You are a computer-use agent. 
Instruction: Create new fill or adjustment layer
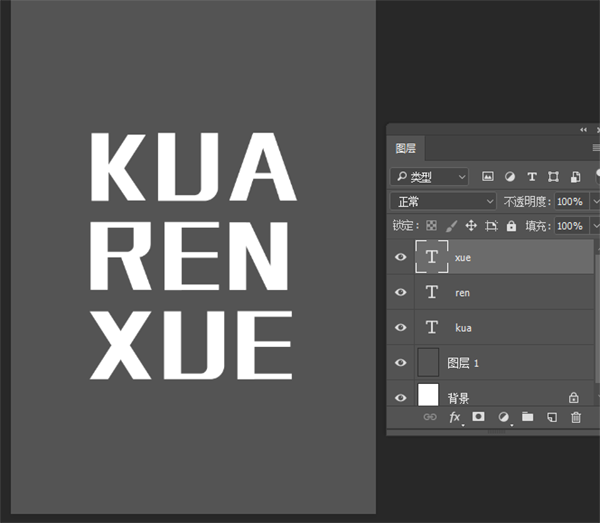[x=504, y=417]
